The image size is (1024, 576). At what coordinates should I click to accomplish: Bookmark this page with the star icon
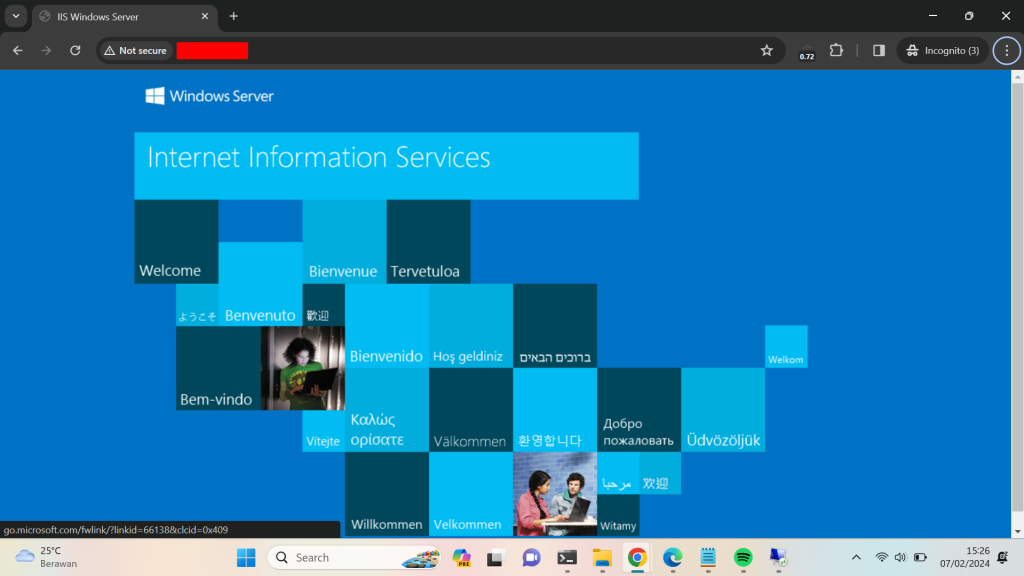pos(767,51)
